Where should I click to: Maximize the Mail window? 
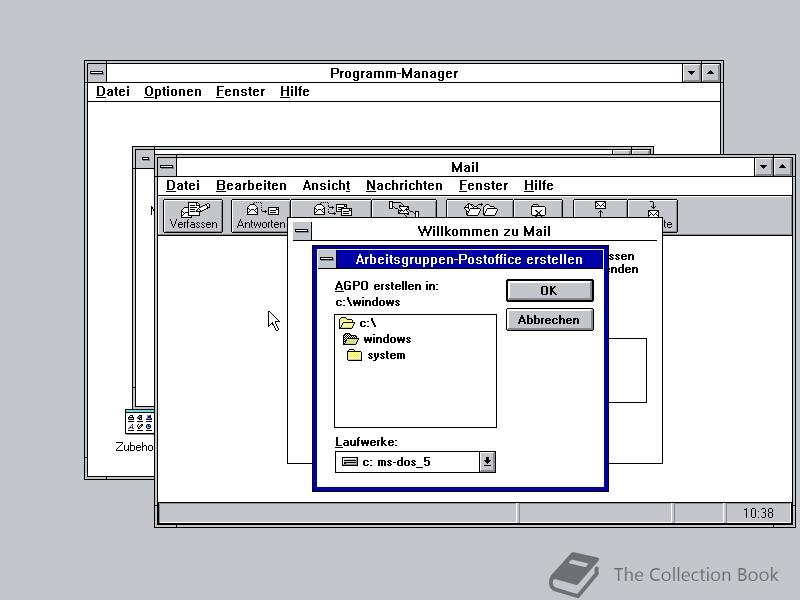[x=783, y=167]
